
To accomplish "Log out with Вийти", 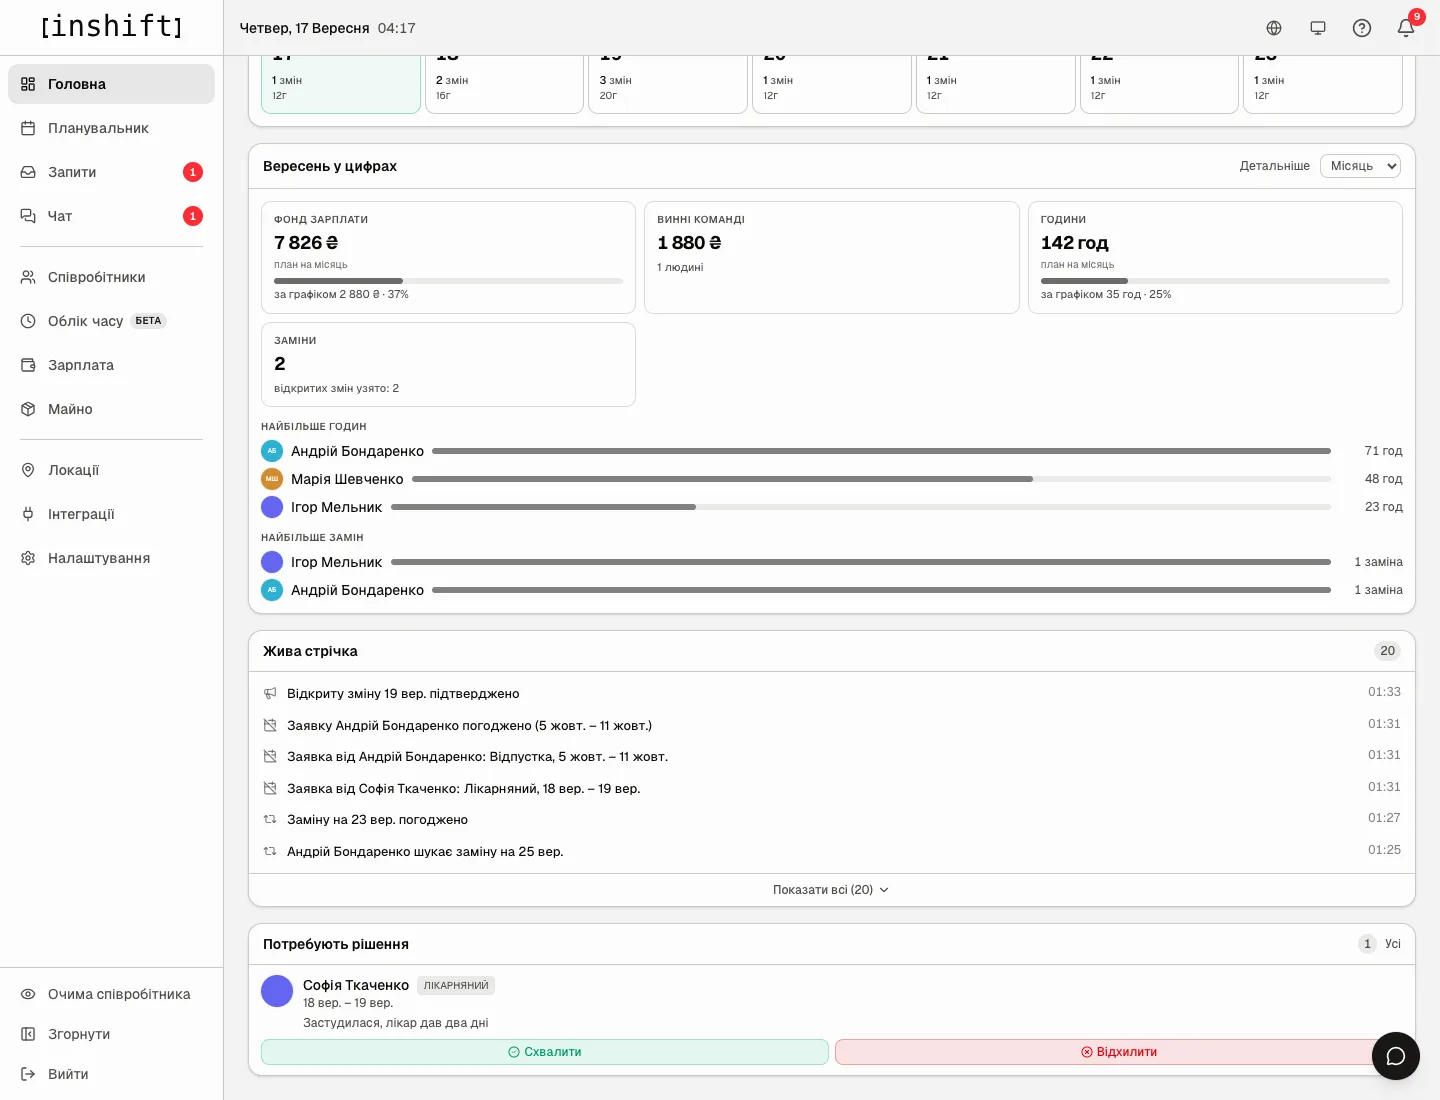I will pyautogui.click(x=111, y=1074).
